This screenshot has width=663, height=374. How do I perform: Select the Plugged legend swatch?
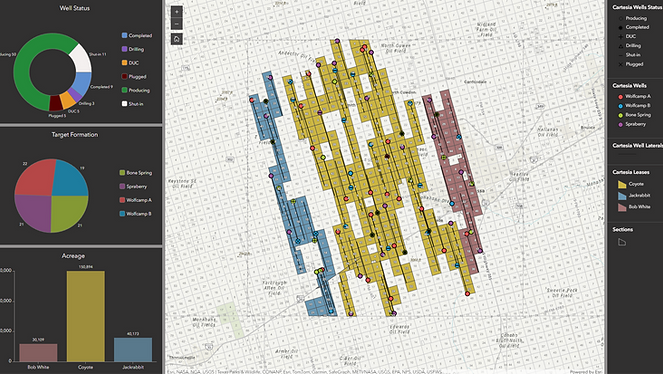pos(124,76)
